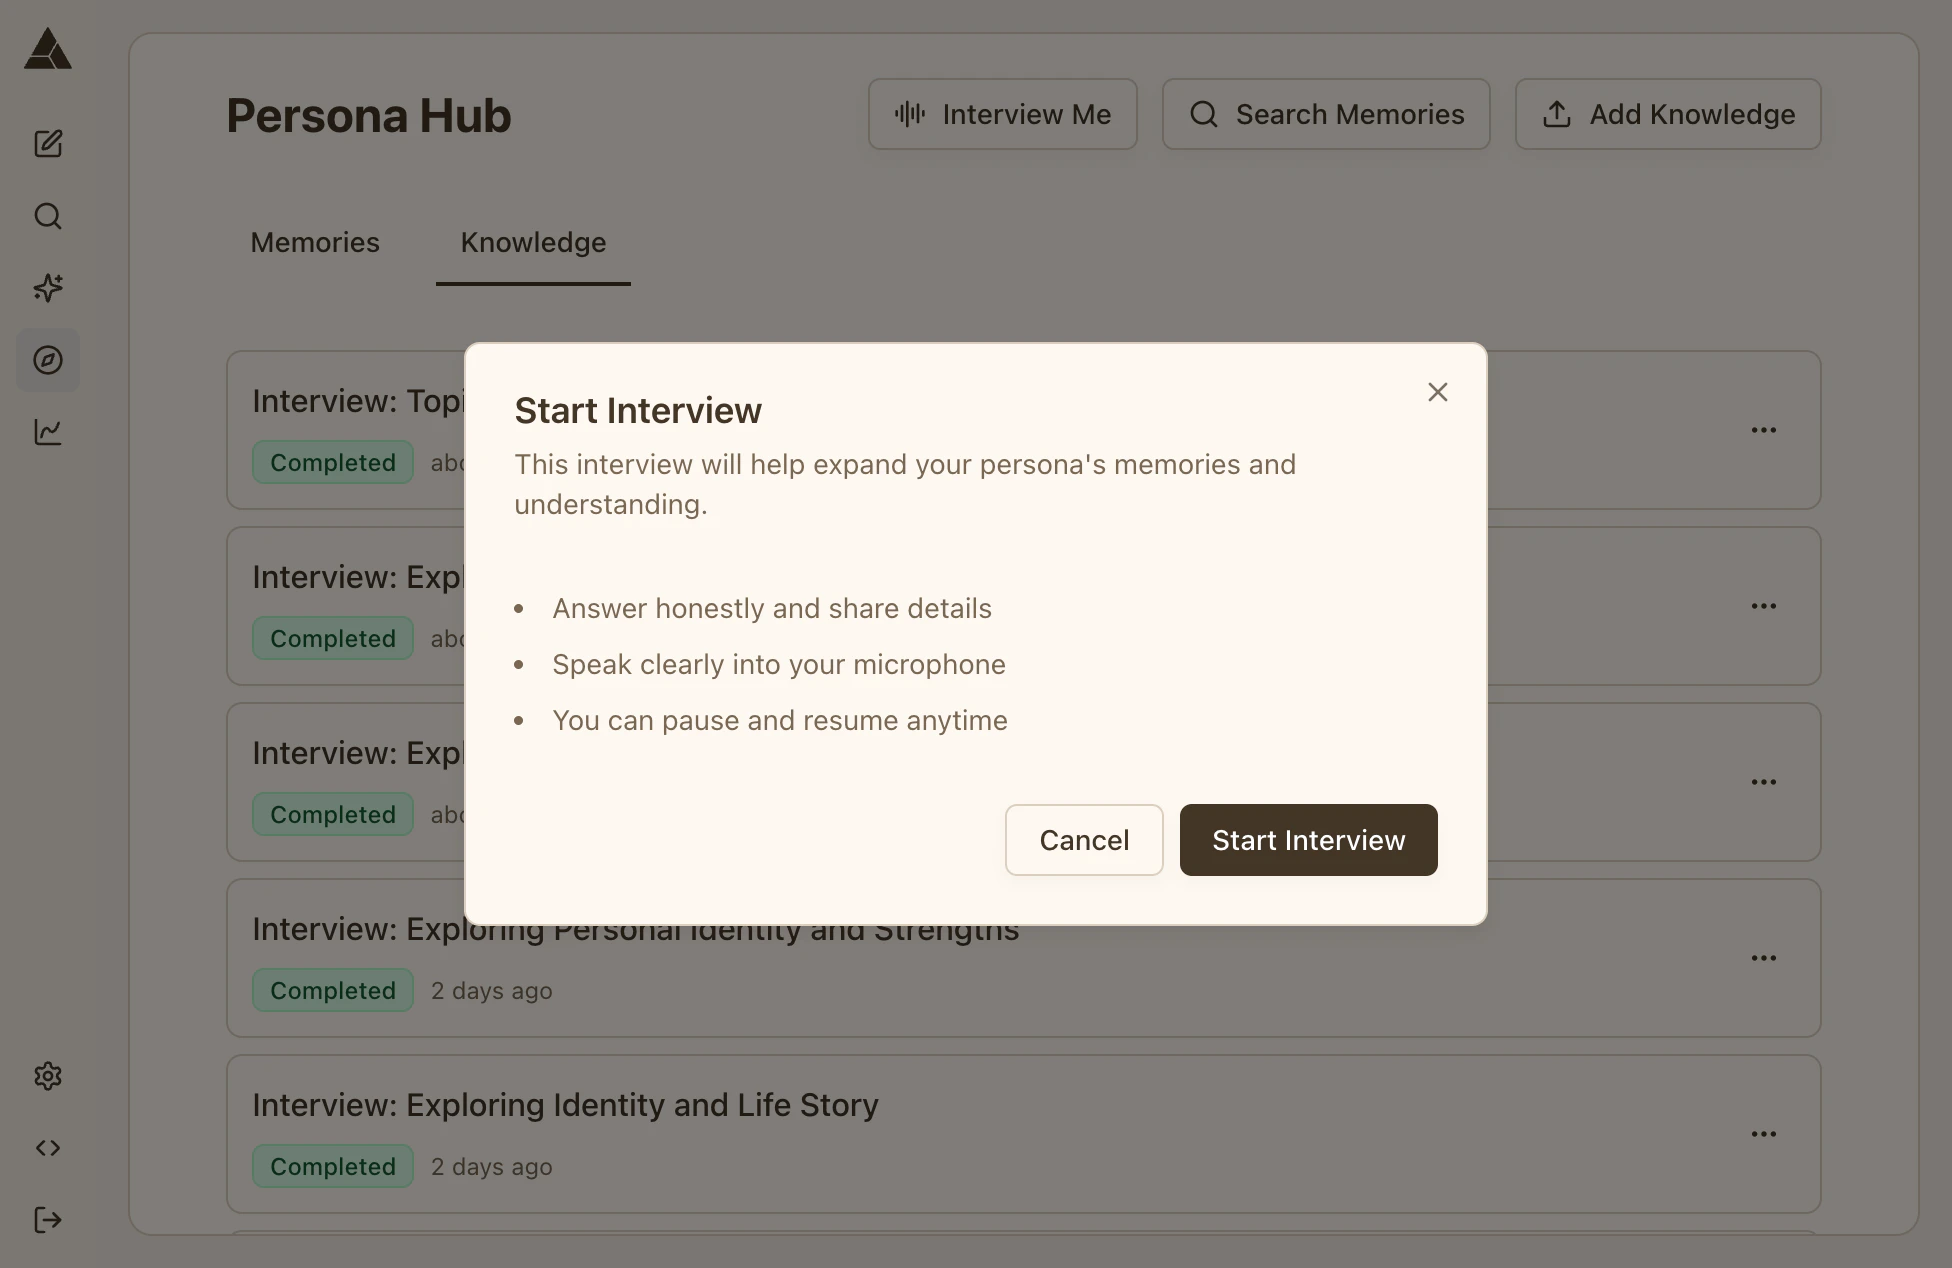Cancel the Start Interview dialog
This screenshot has height=1268, width=1952.
tap(1084, 840)
